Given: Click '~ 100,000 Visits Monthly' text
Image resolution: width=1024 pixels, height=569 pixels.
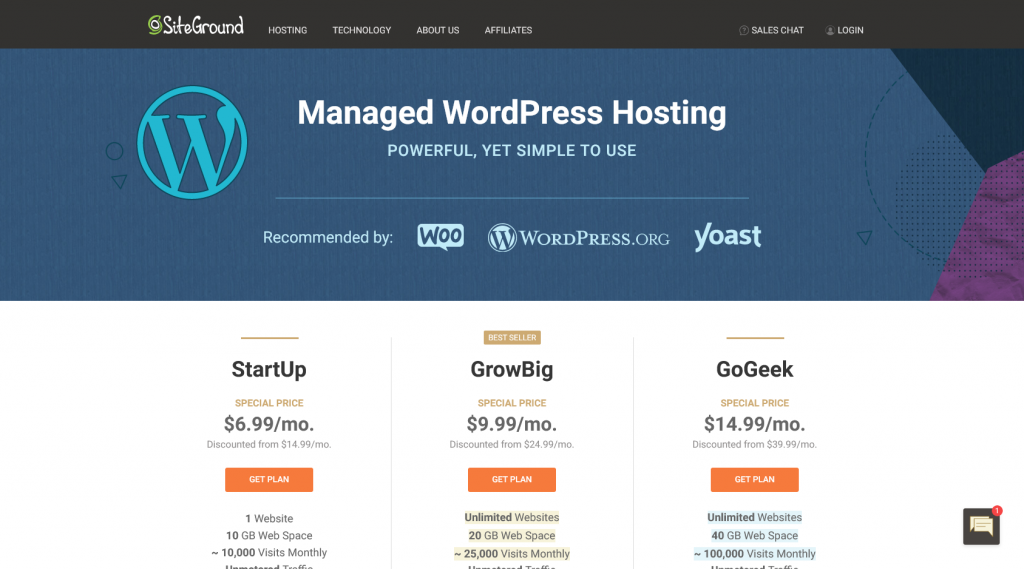Looking at the screenshot, I should click(754, 554).
